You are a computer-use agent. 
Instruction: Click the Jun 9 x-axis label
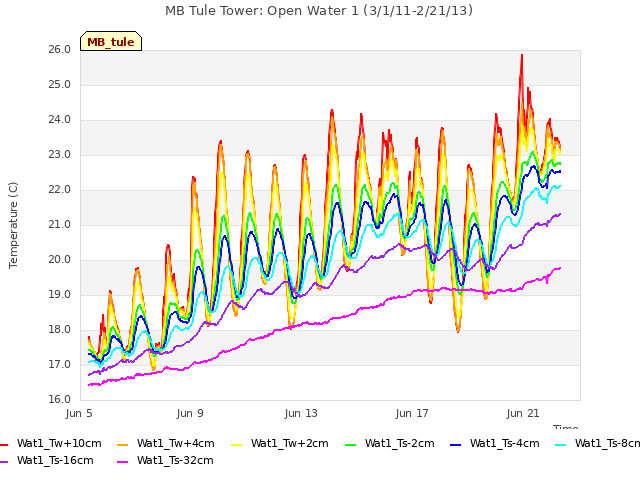point(190,413)
